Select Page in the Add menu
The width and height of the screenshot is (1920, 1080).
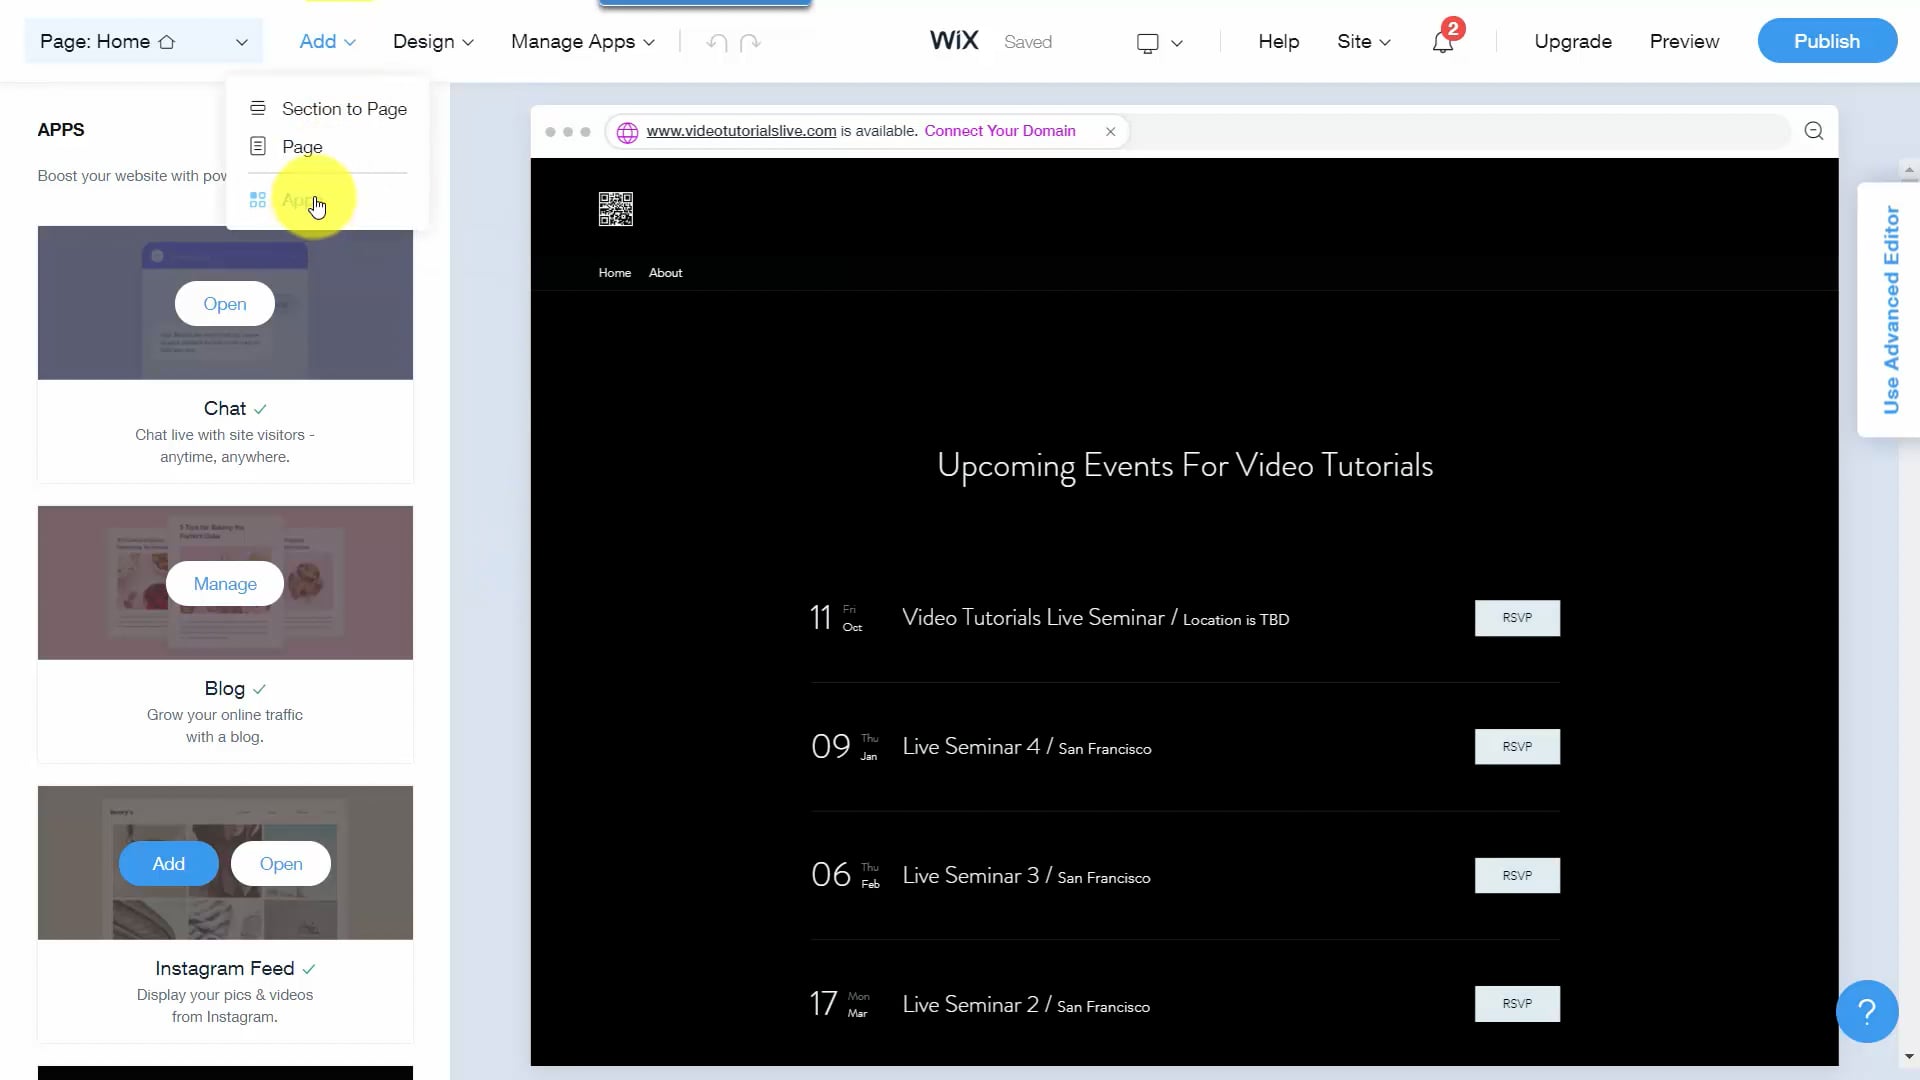pos(302,146)
